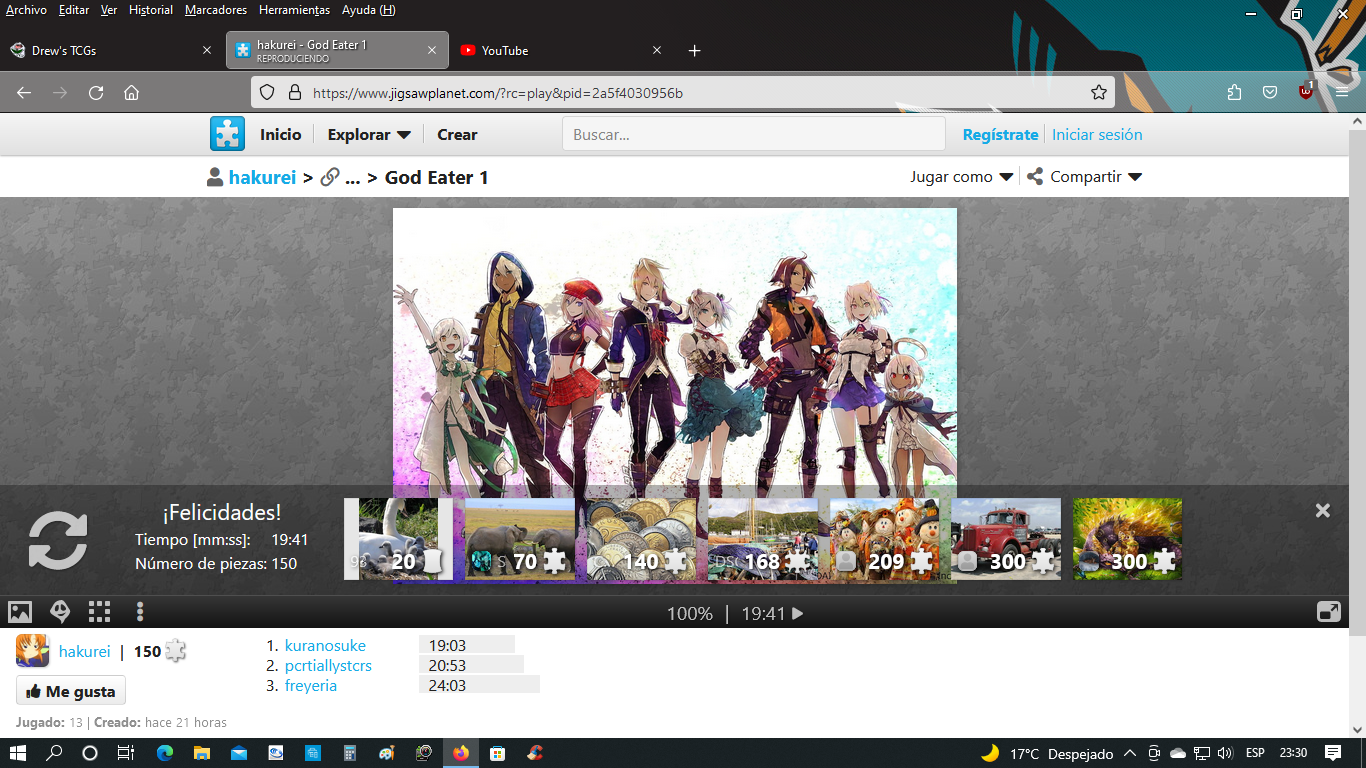
Task: Open File Explorer from taskbar
Action: pos(202,753)
